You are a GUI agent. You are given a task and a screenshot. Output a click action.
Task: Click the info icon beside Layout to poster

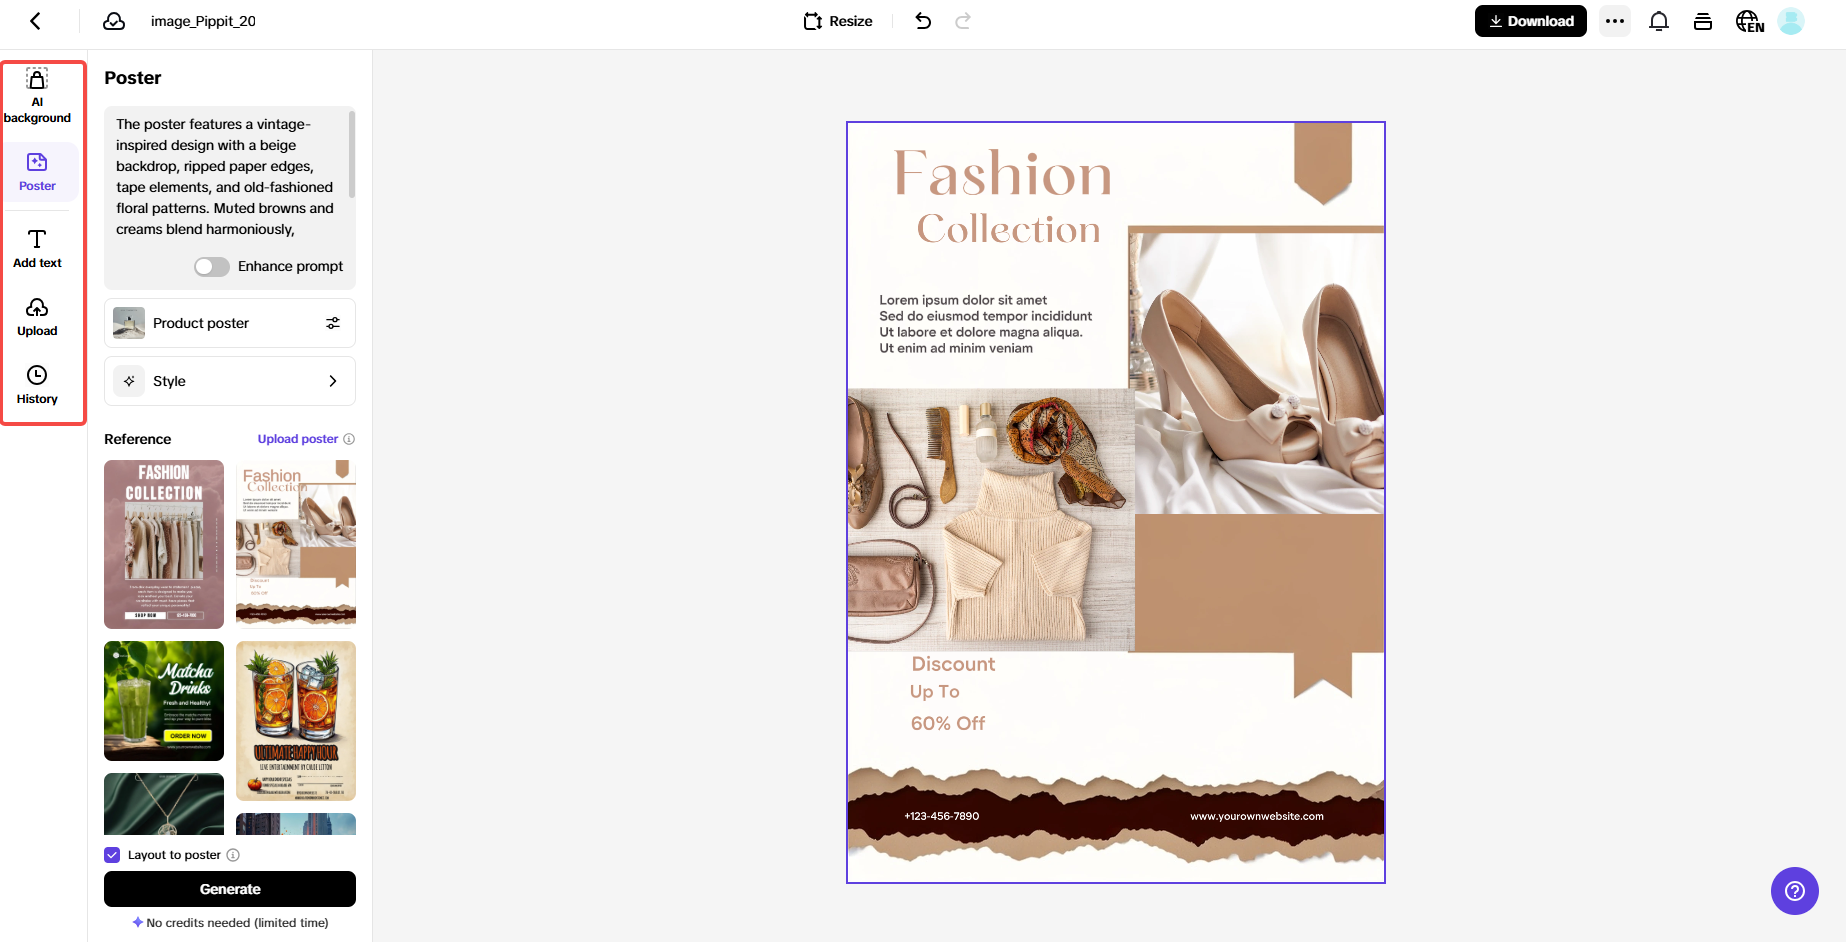coord(233,855)
